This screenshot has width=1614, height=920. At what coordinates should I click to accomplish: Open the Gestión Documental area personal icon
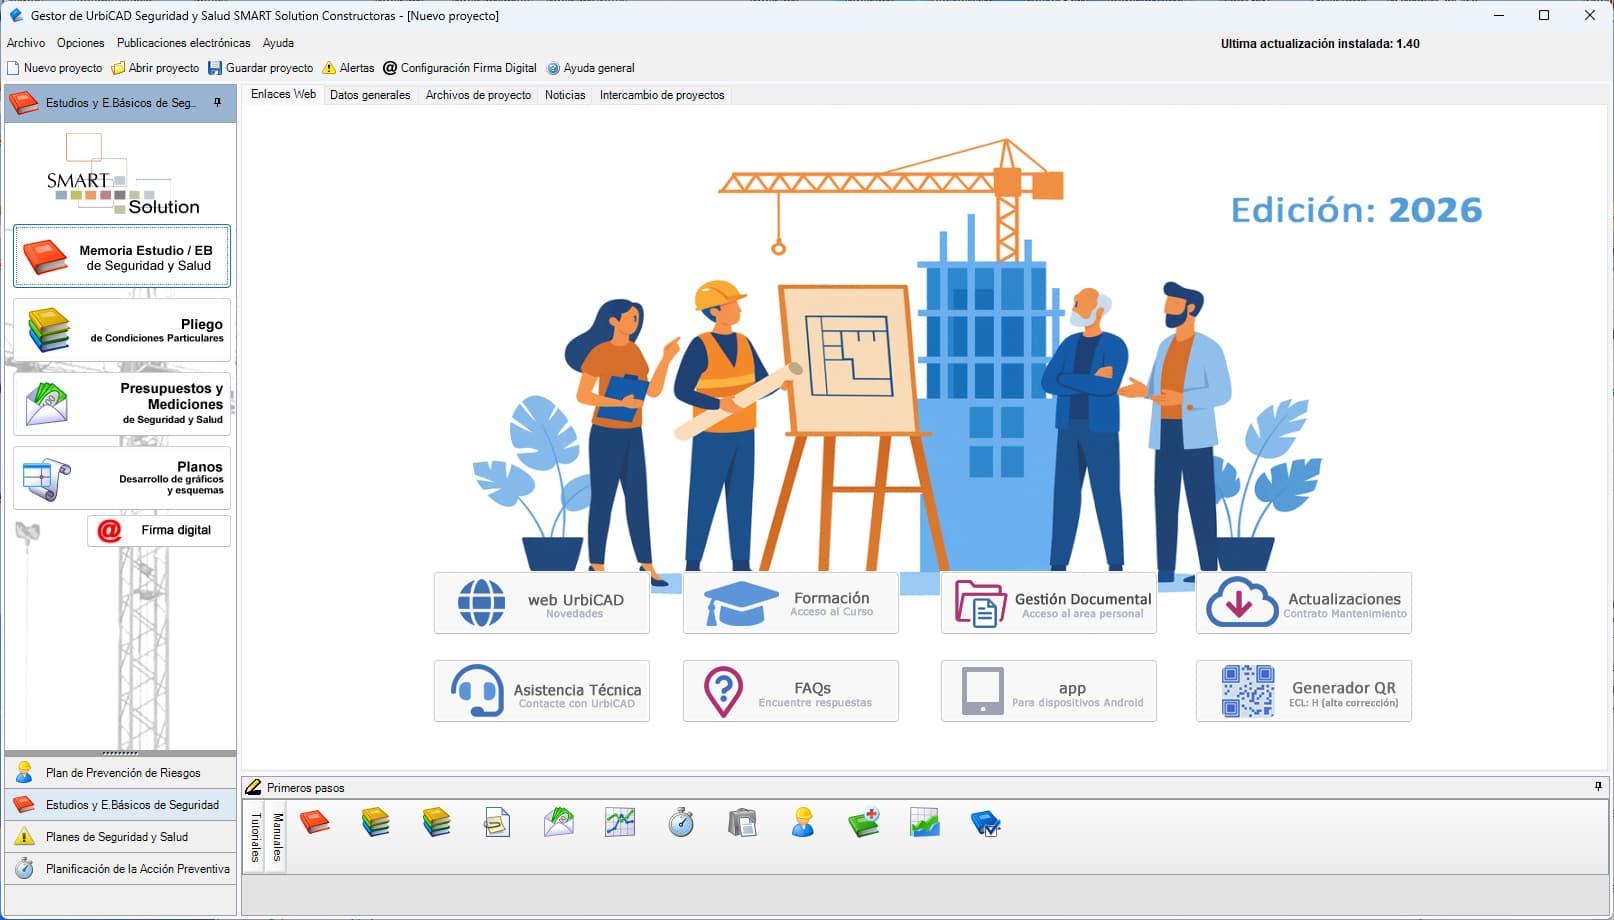tap(1048, 603)
